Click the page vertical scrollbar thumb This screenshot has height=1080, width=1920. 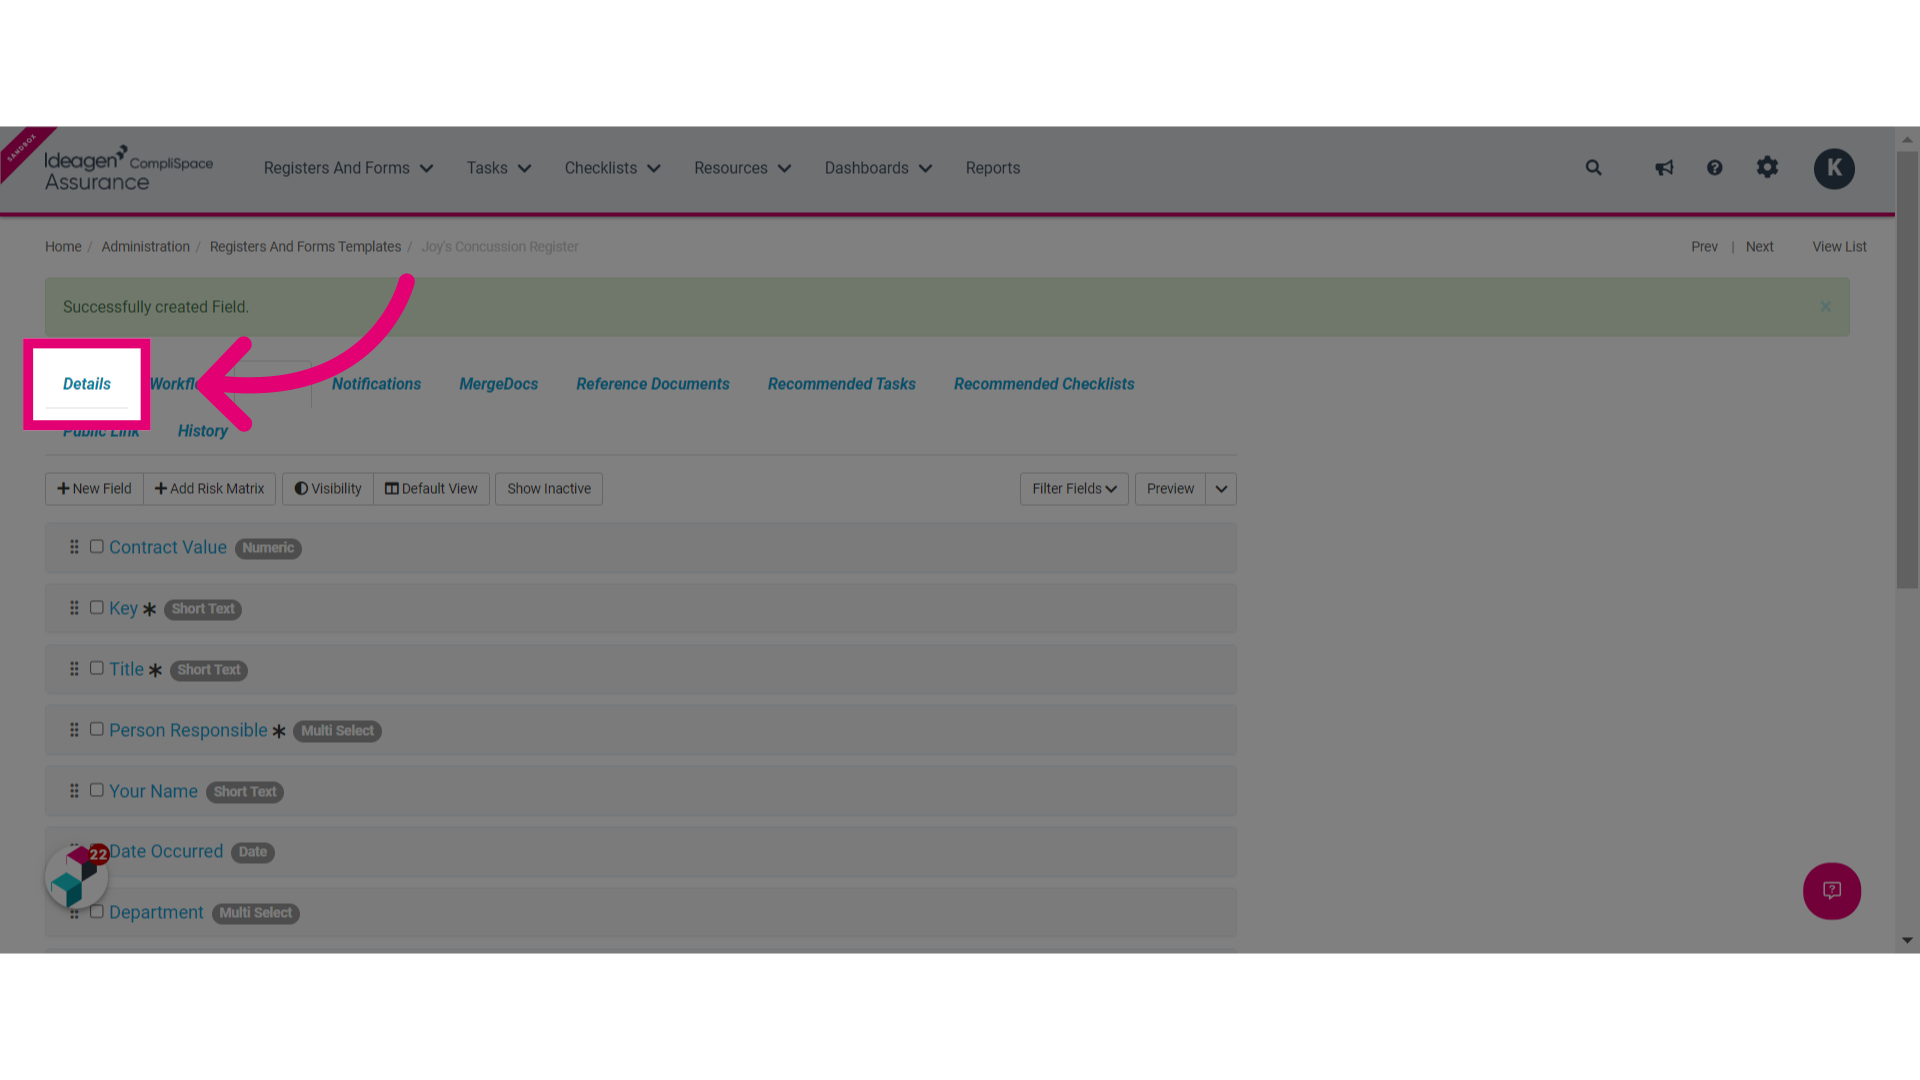point(1907,370)
